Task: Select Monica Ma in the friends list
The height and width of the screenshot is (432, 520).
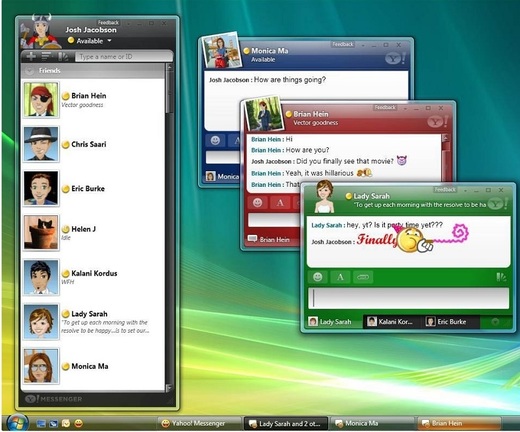Action: [x=93, y=366]
